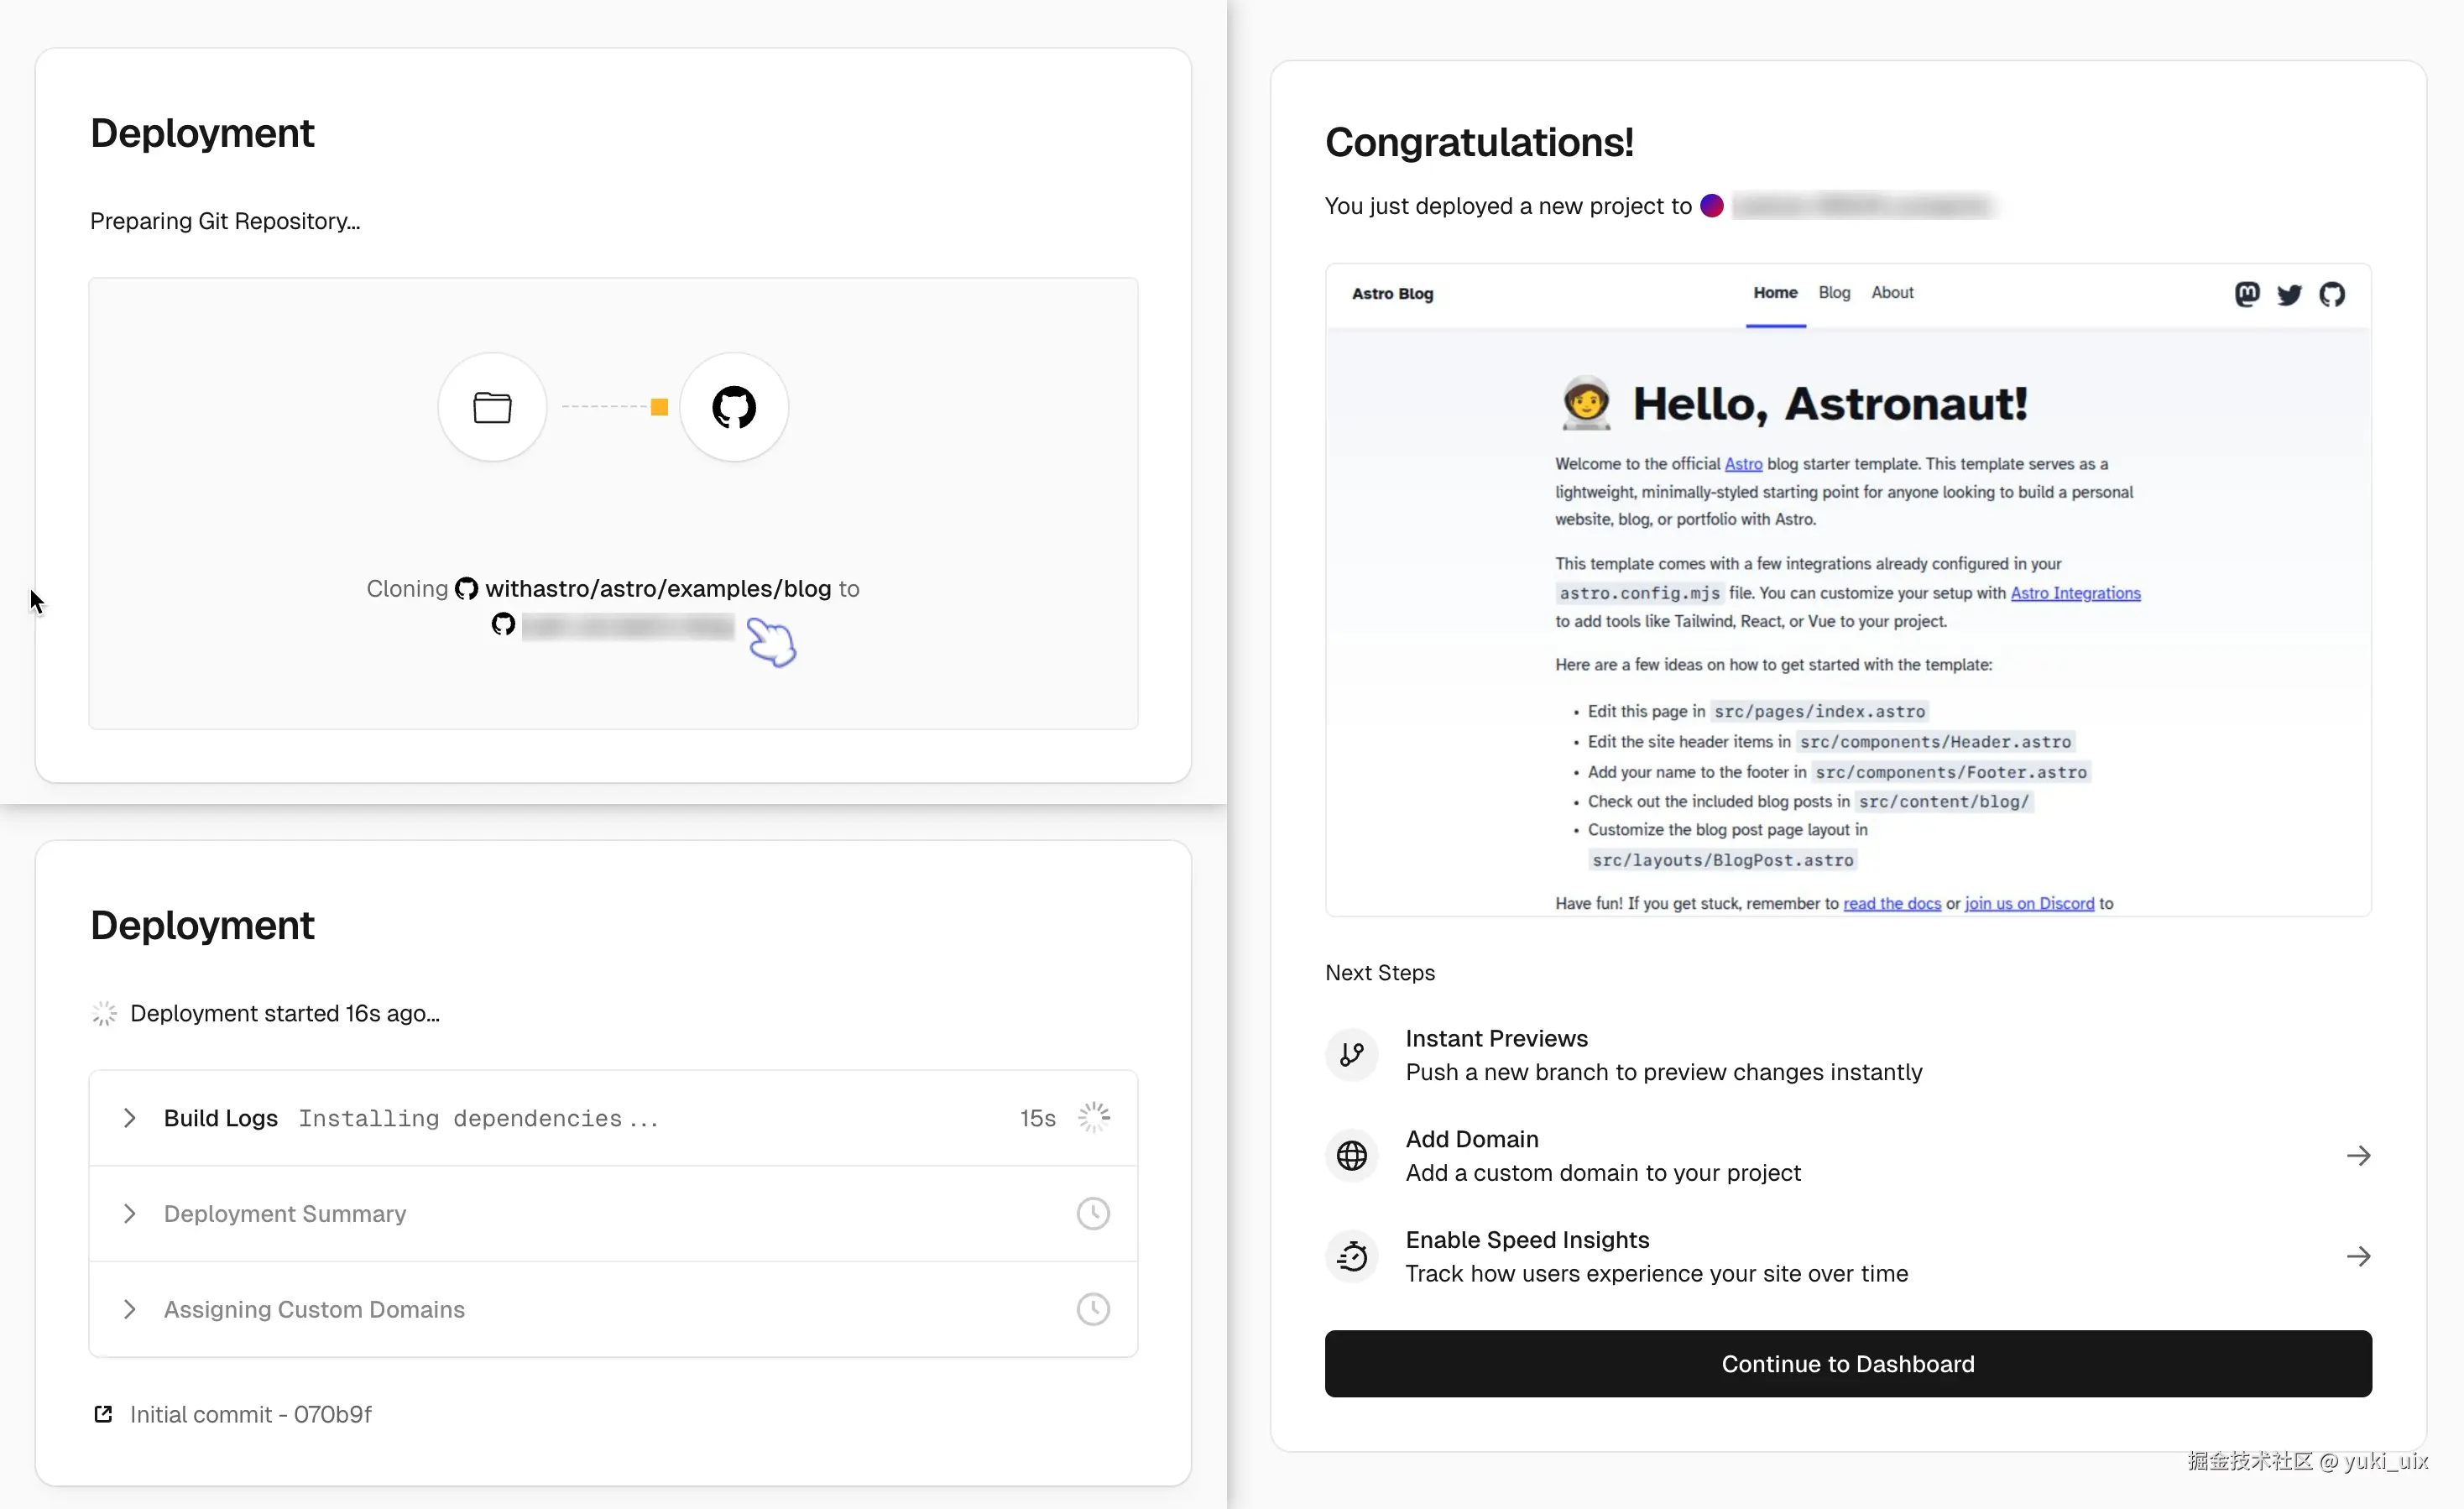
Task: Click the Add Domain globe icon
Action: [1352, 1155]
